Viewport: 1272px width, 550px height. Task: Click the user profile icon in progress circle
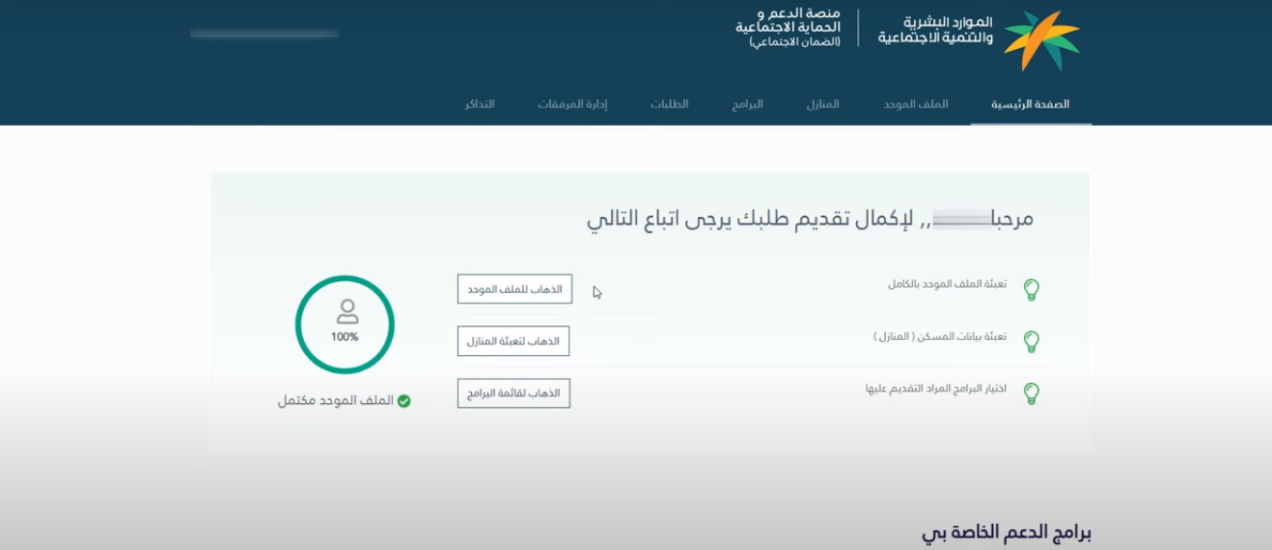[346, 311]
